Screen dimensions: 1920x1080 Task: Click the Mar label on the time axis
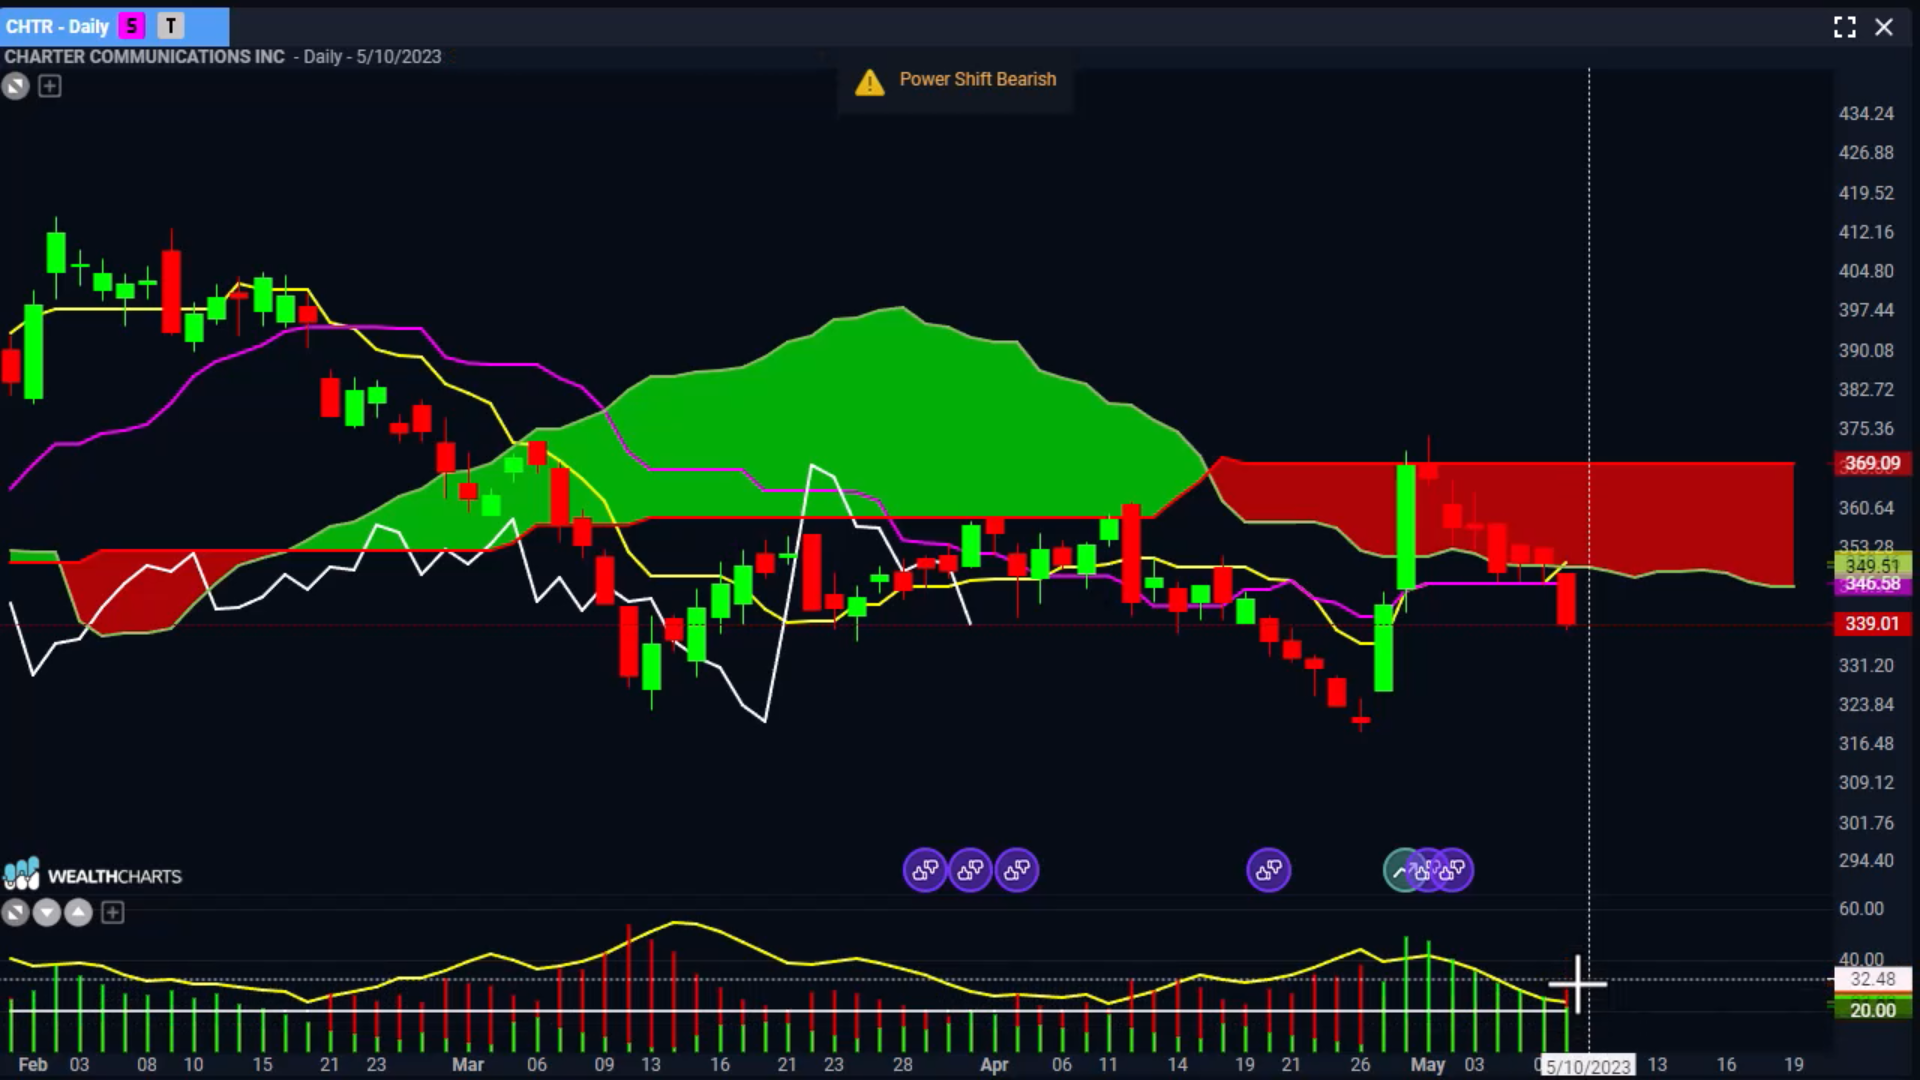[x=468, y=1065]
